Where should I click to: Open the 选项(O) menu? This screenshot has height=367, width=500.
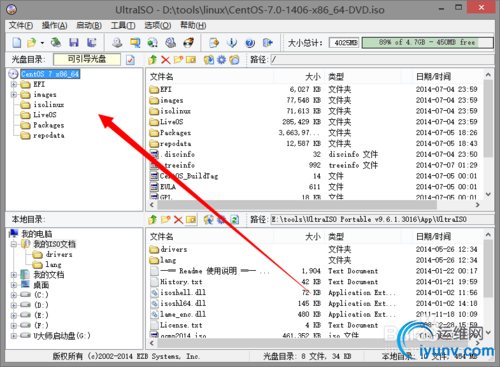pos(158,25)
